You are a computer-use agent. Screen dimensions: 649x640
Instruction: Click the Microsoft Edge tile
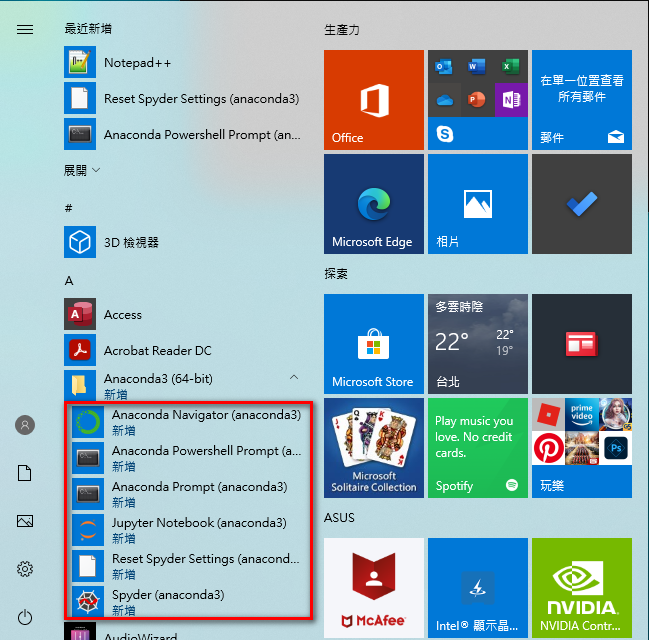[x=374, y=204]
